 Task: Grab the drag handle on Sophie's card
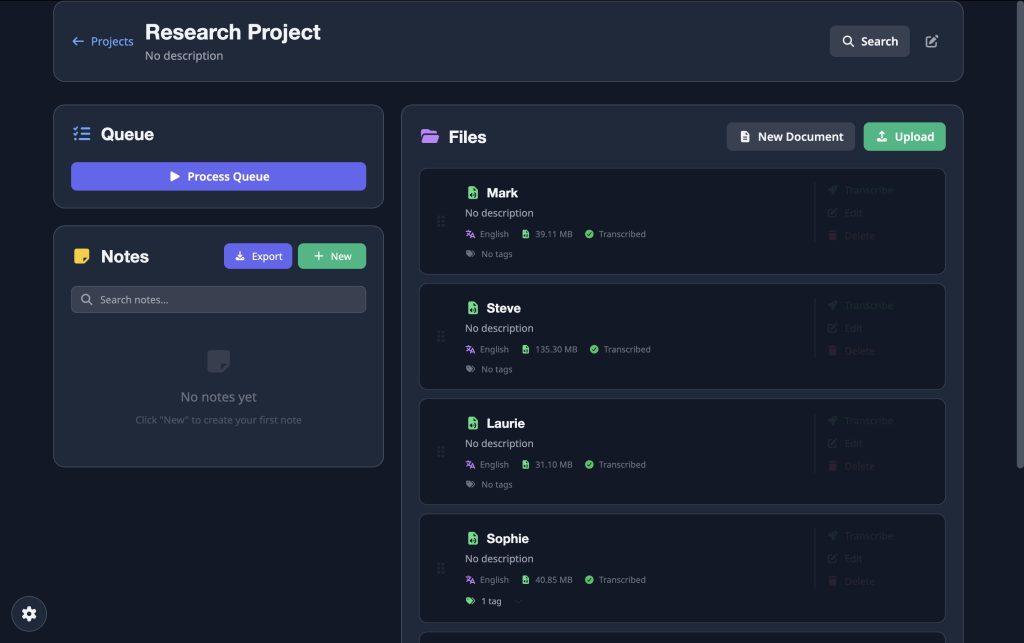(x=441, y=568)
